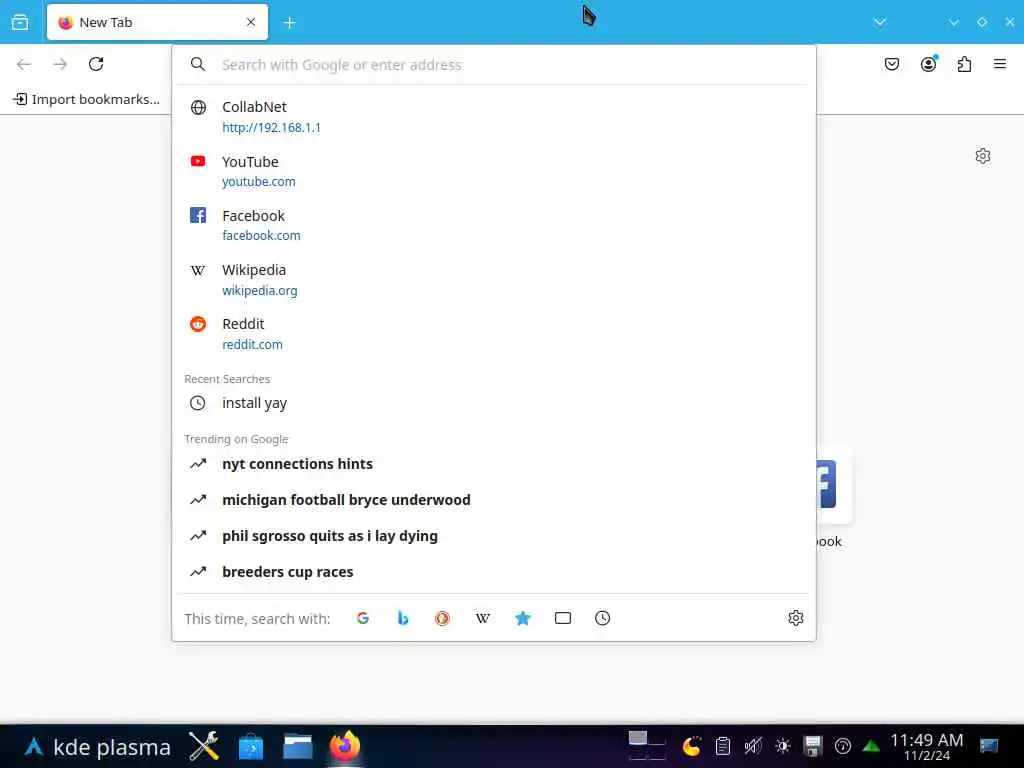This screenshot has width=1024, height=768.
Task: Open removable disk tray icon
Action: pyautogui.click(x=813, y=746)
